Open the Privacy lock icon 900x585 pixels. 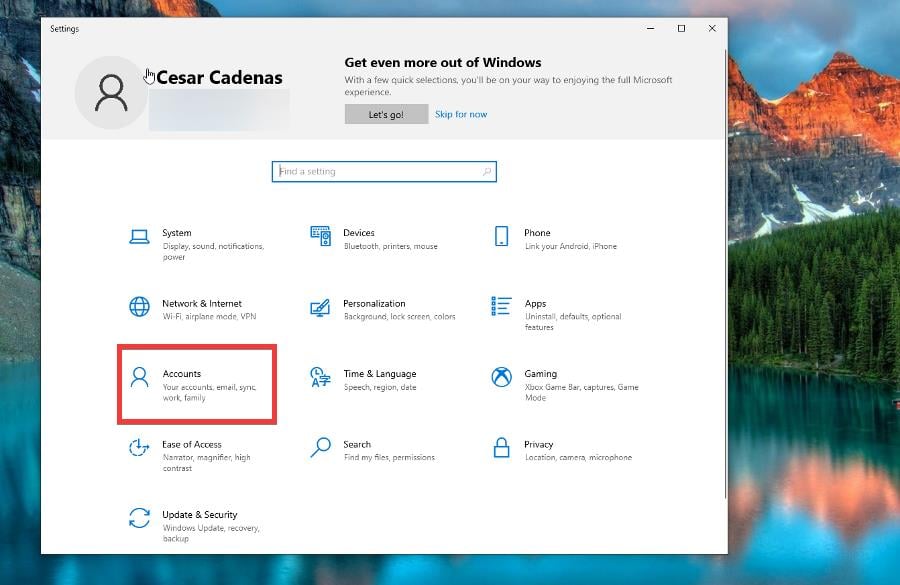(501, 447)
